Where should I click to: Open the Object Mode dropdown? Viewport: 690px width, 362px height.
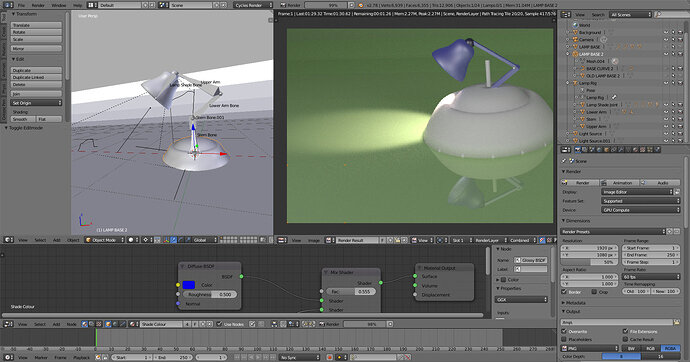[x=104, y=240]
